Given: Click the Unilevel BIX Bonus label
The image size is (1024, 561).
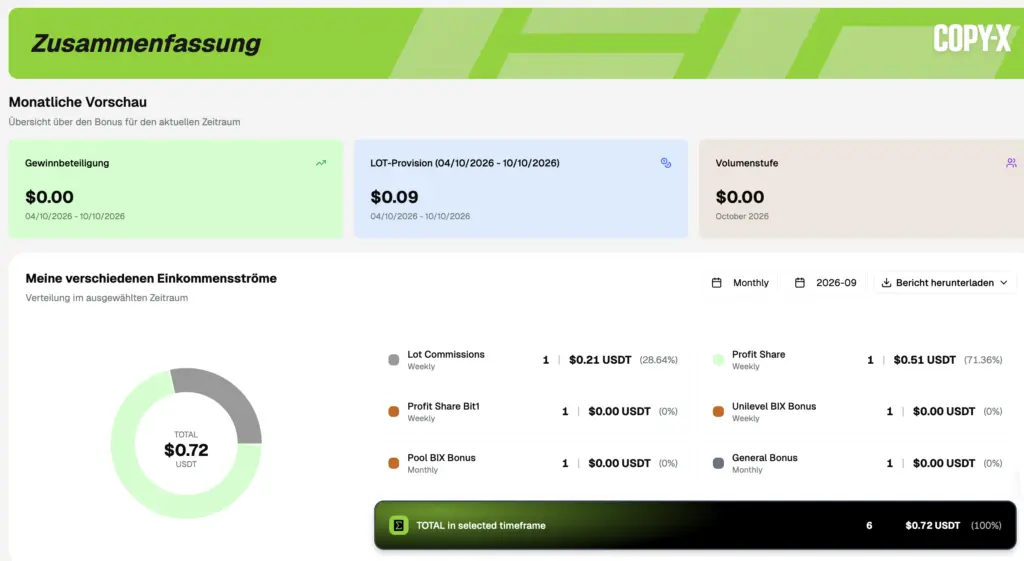Looking at the screenshot, I should pos(774,406).
